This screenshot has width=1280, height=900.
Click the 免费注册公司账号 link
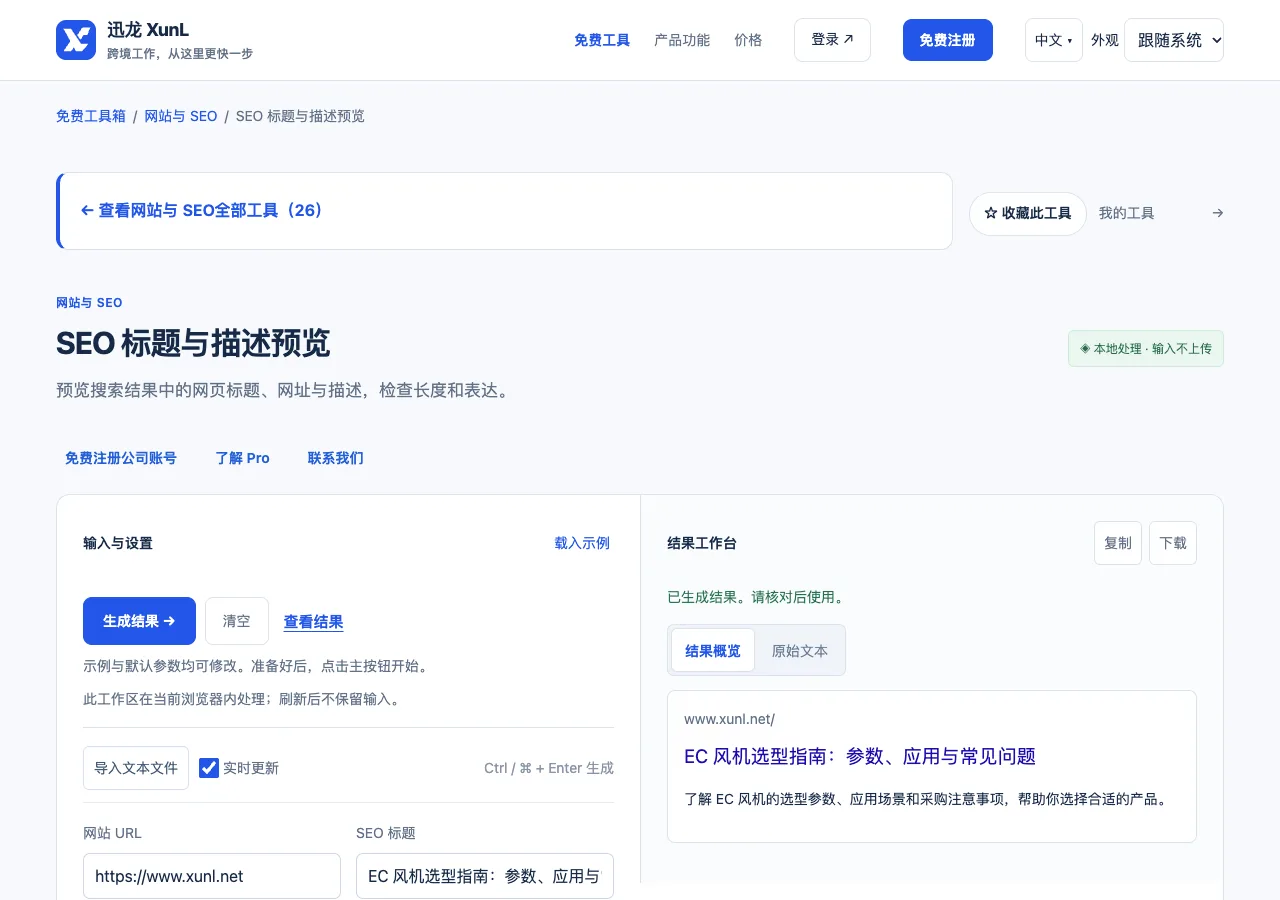121,458
